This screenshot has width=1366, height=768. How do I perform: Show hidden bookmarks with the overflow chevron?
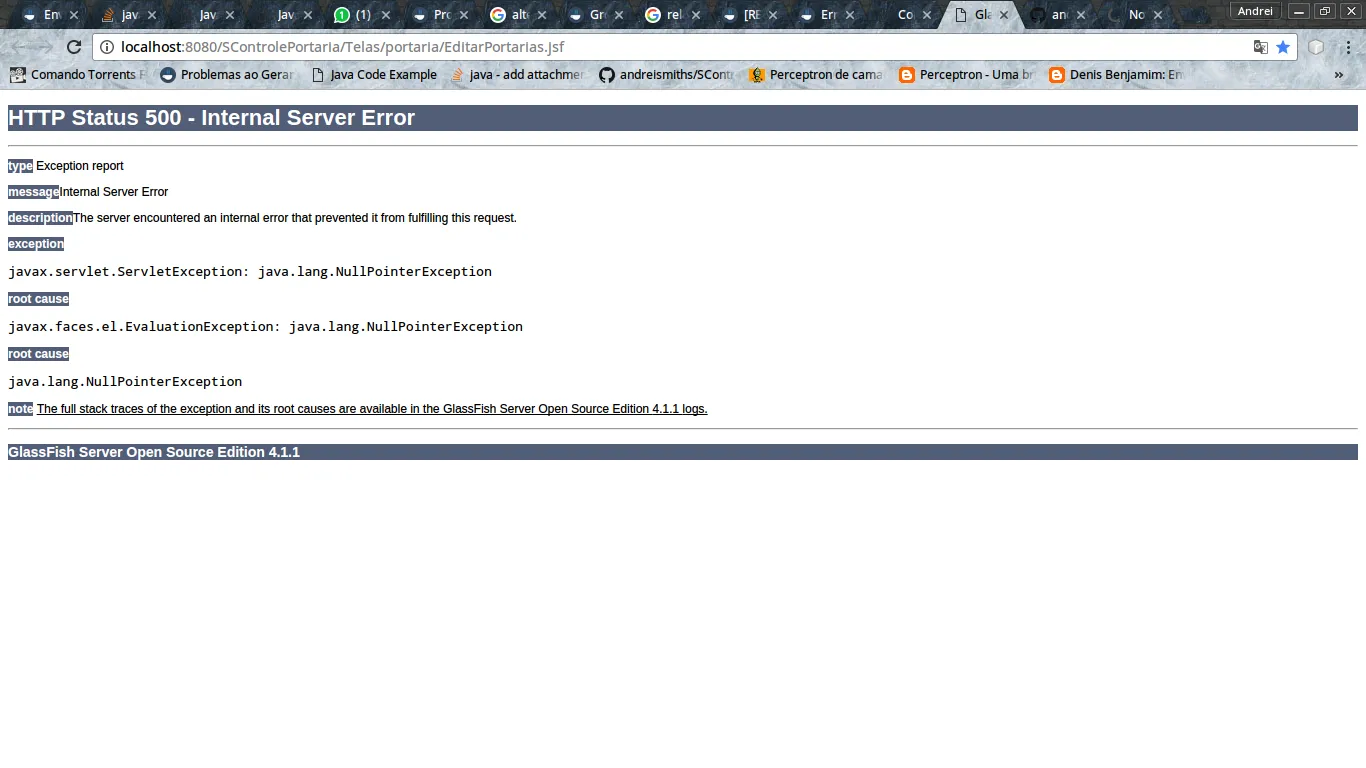tap(1339, 75)
